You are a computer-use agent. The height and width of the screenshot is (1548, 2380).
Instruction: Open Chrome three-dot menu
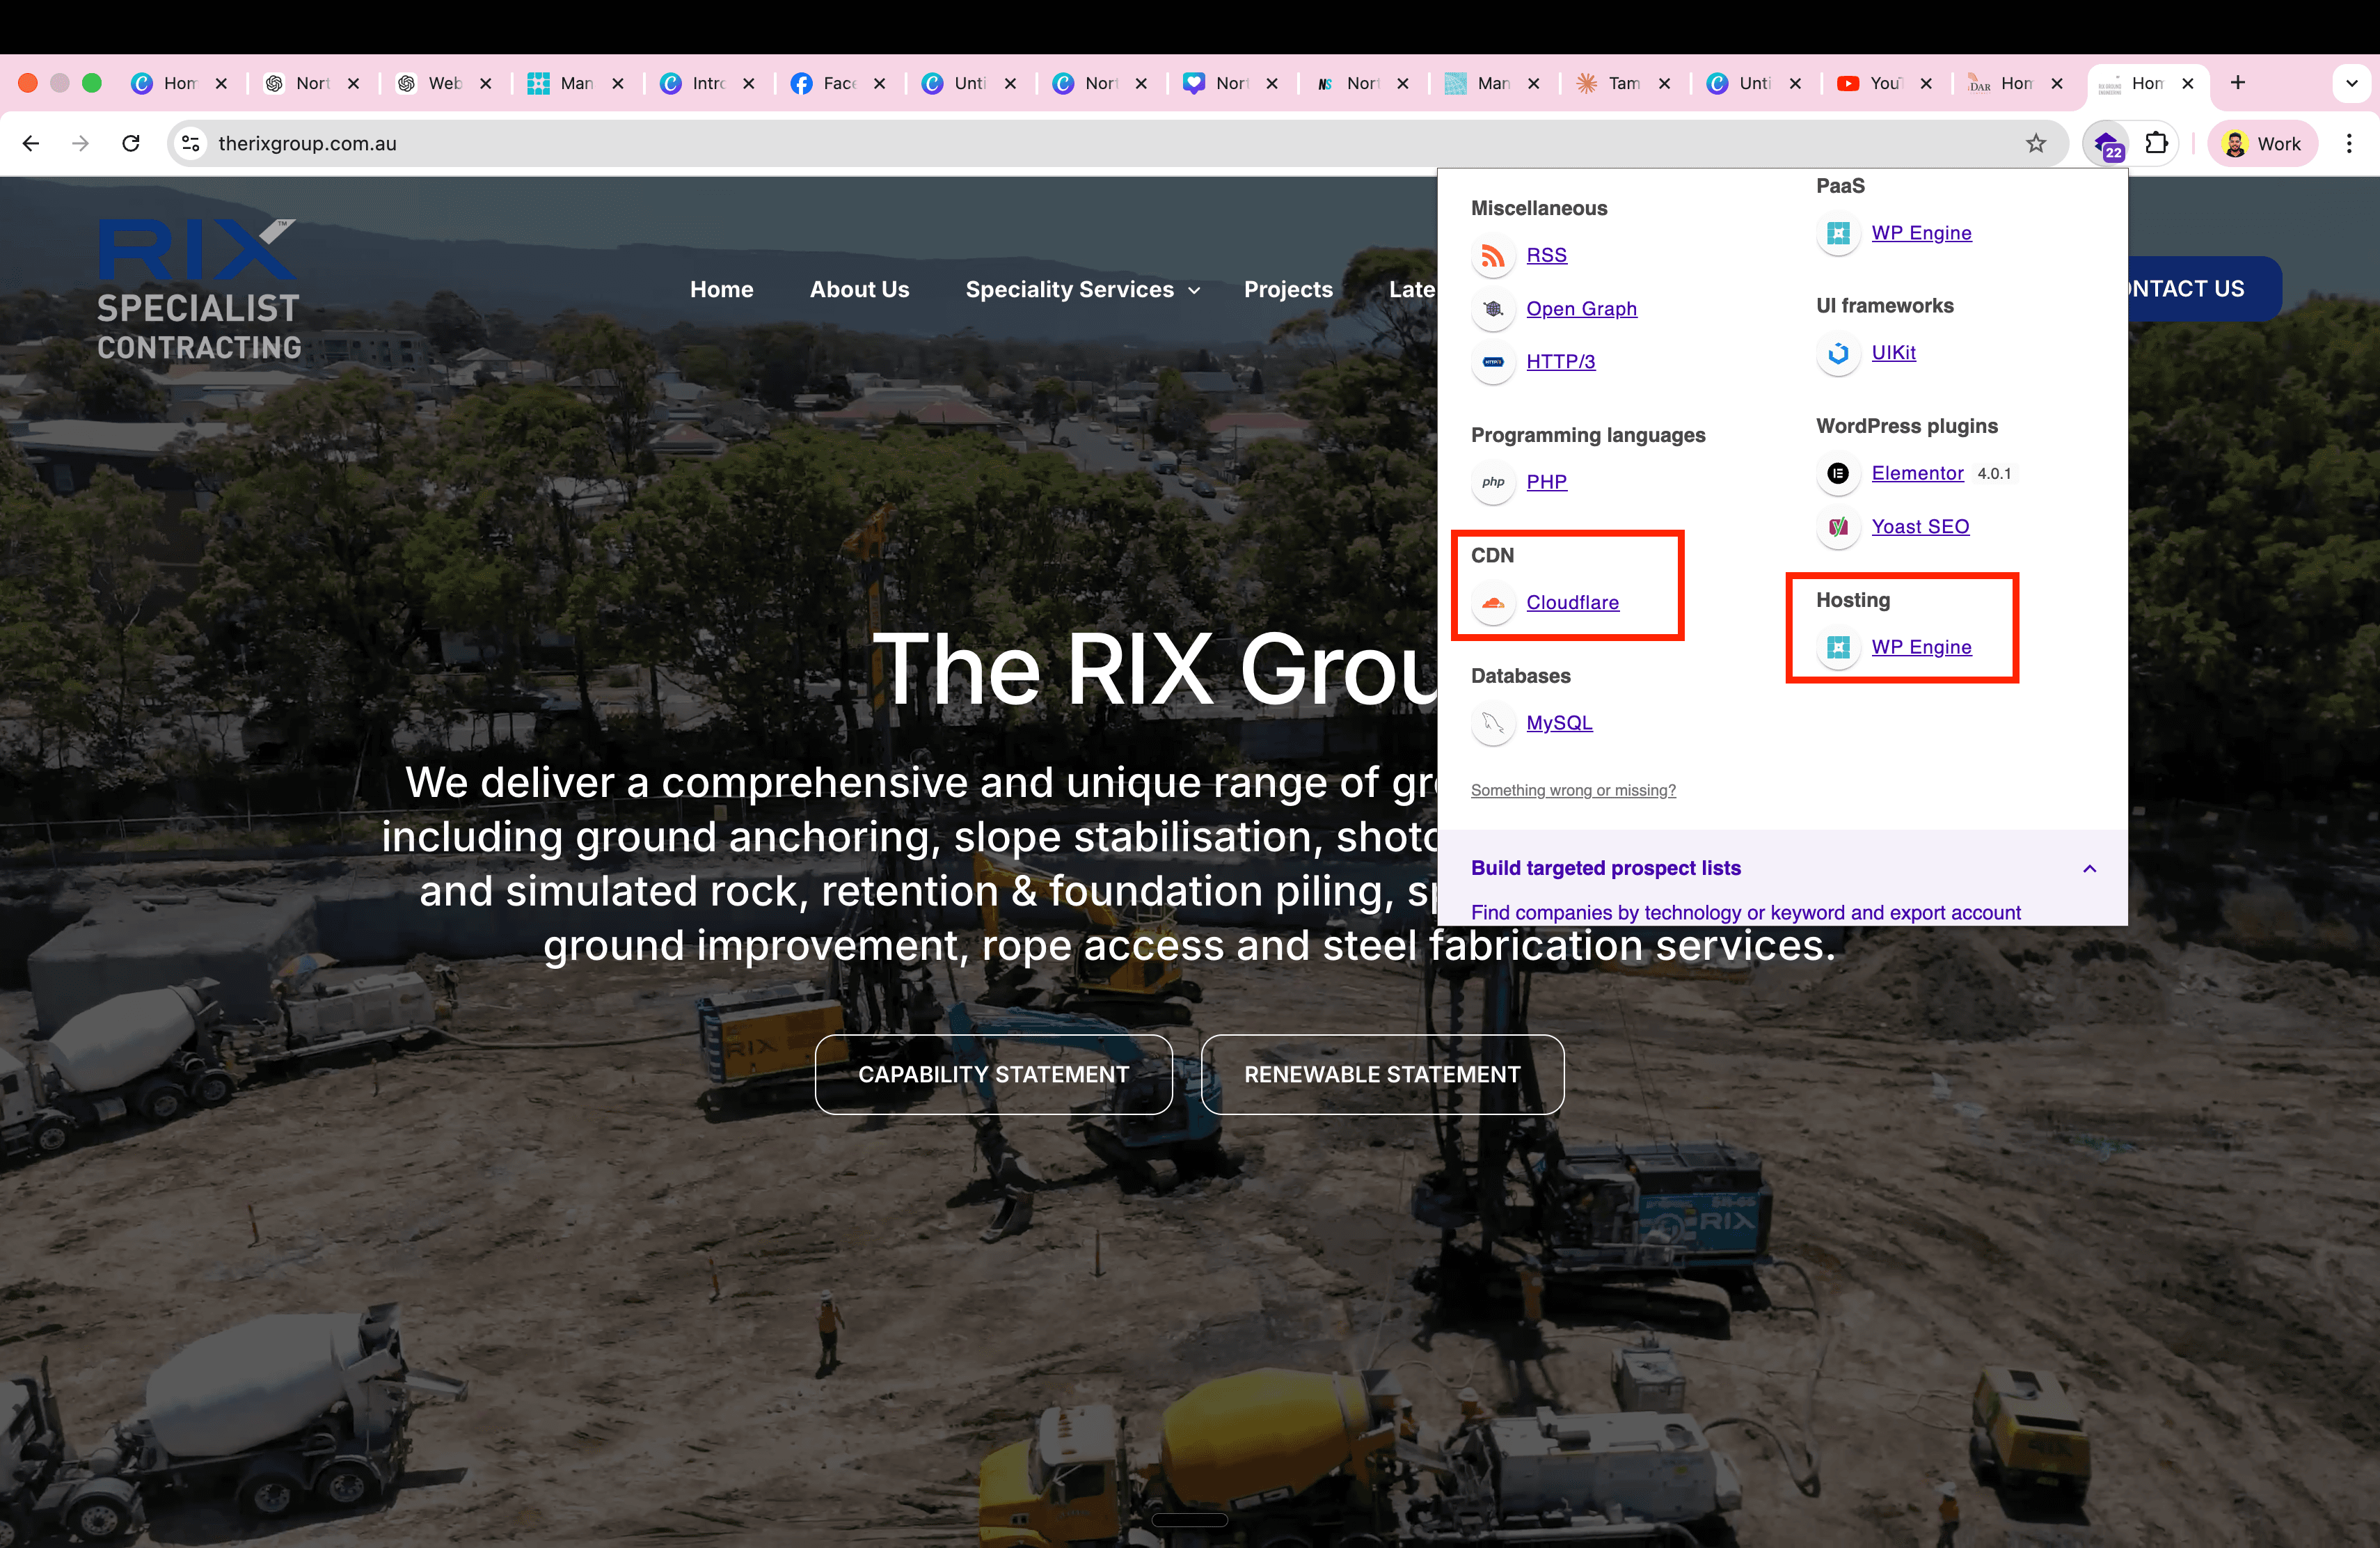tap(2349, 144)
